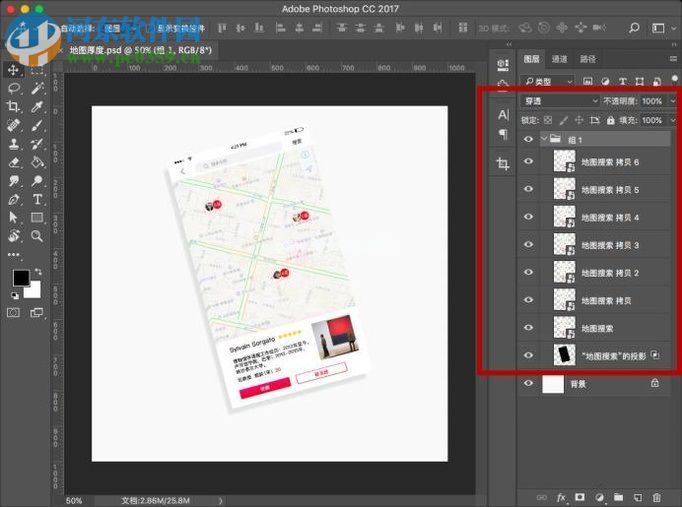The image size is (682, 507).
Task: Click the 地图搜索 拷贝 5 layer thumbnail
Action: (x=564, y=189)
